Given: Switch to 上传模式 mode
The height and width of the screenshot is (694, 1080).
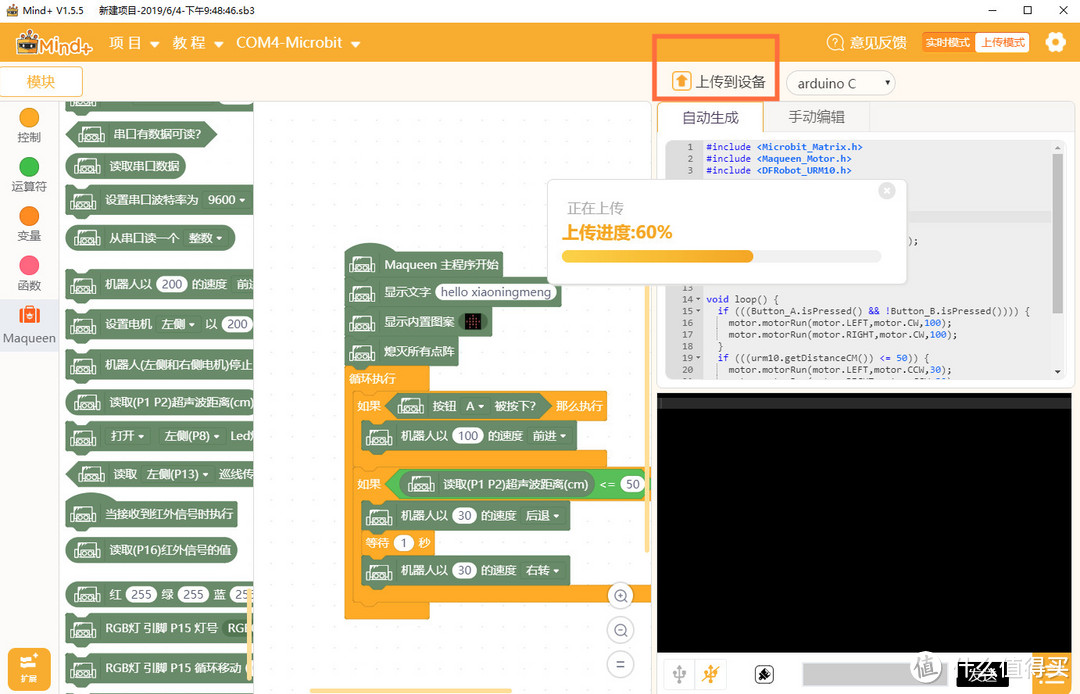Looking at the screenshot, I should [1003, 43].
